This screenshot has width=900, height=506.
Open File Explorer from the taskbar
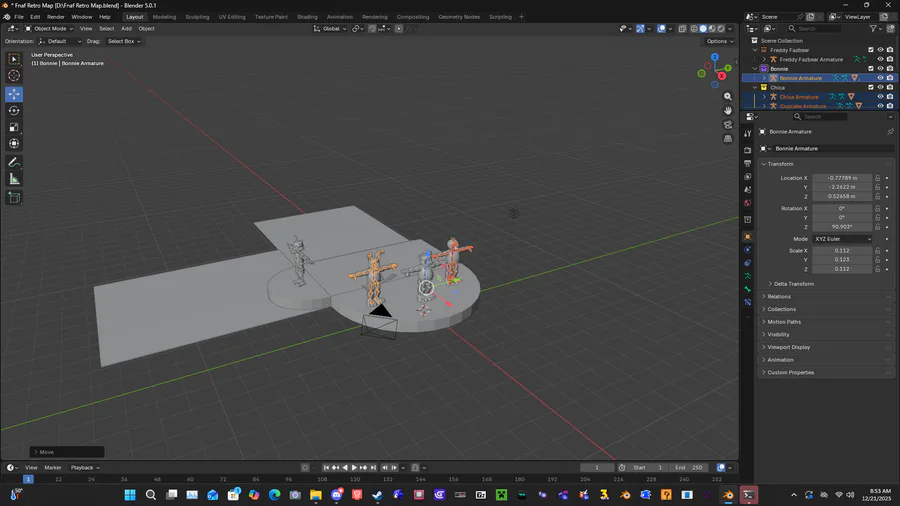(x=316, y=495)
